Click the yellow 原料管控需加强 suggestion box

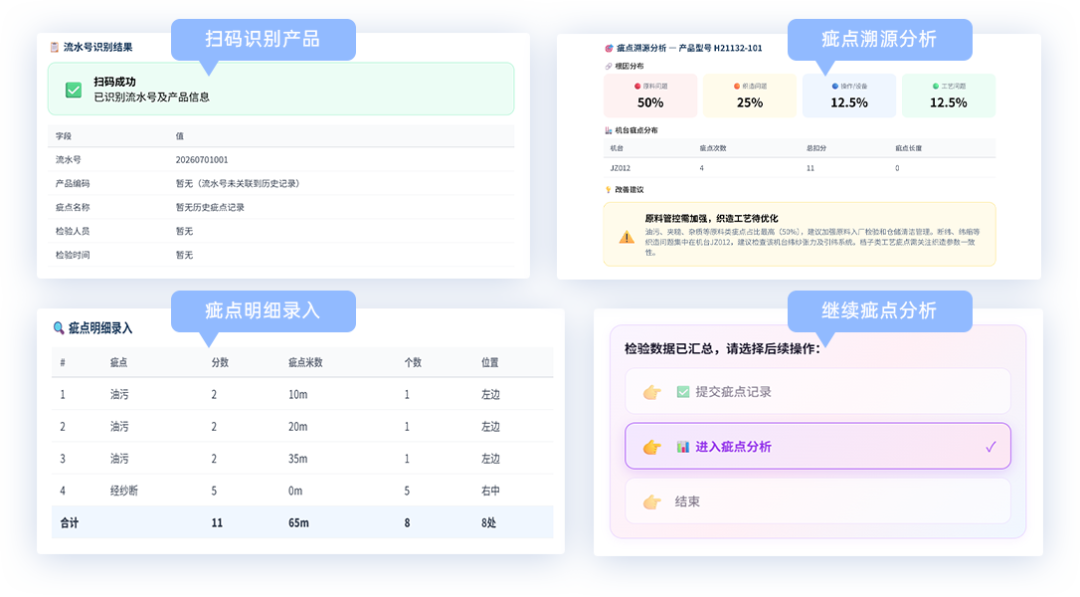(800, 234)
